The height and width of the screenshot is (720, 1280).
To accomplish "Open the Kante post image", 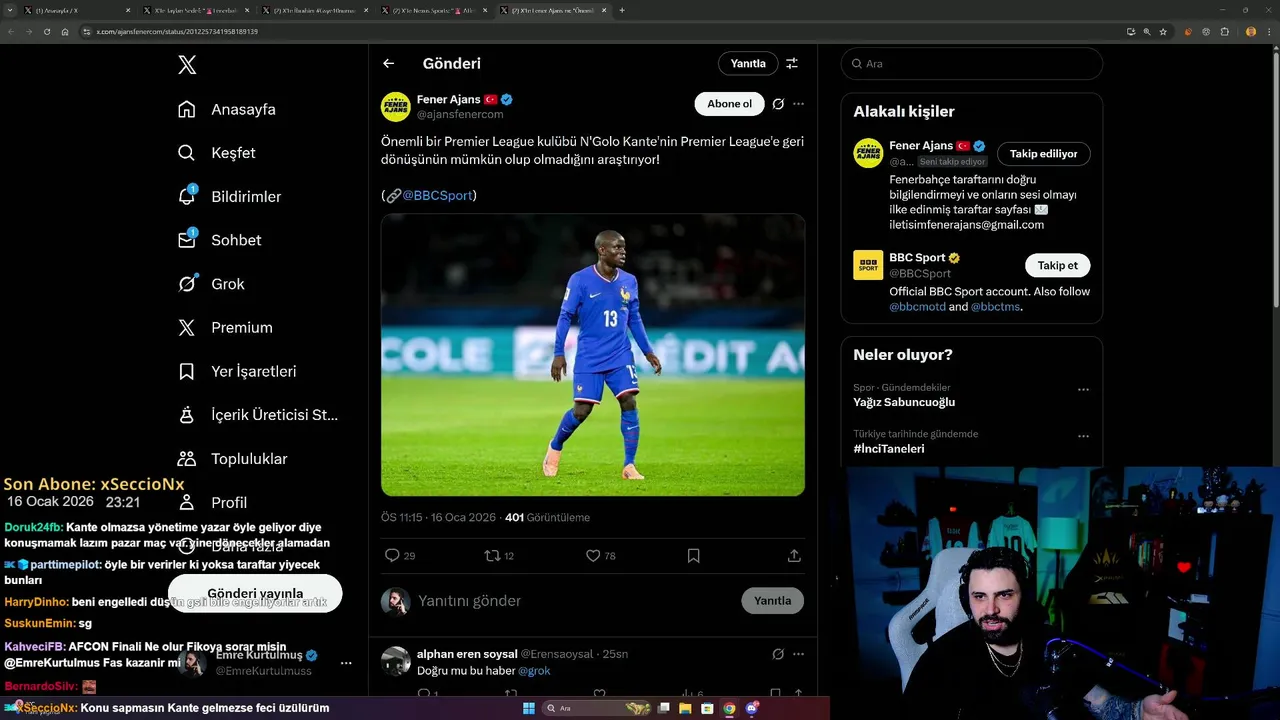I will point(593,355).
